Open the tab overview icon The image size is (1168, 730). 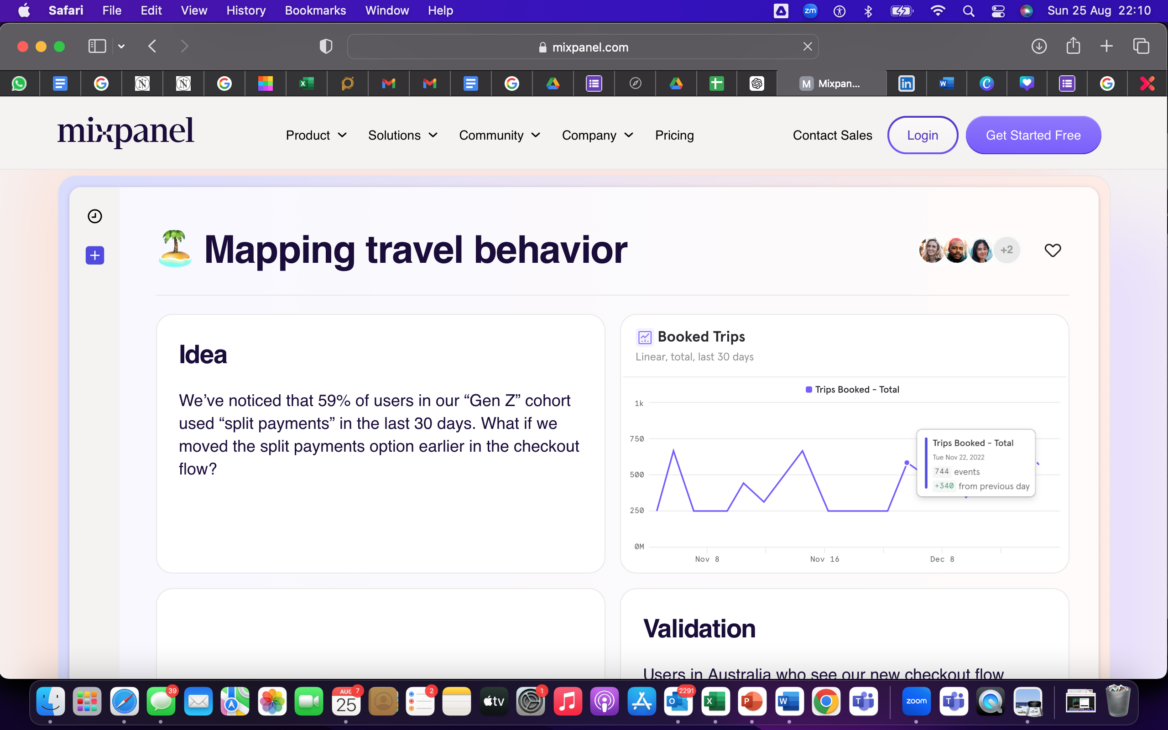(x=1141, y=46)
